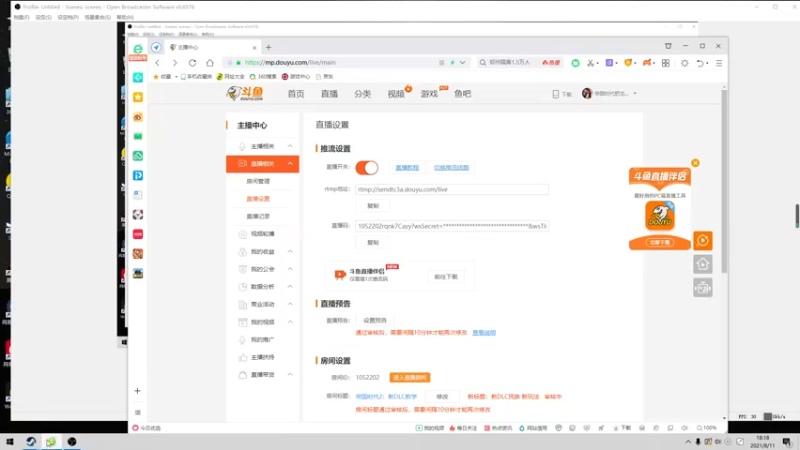Close the 斗鱼直播伴侣 floating ad
The image size is (800, 450).
pyautogui.click(x=695, y=163)
